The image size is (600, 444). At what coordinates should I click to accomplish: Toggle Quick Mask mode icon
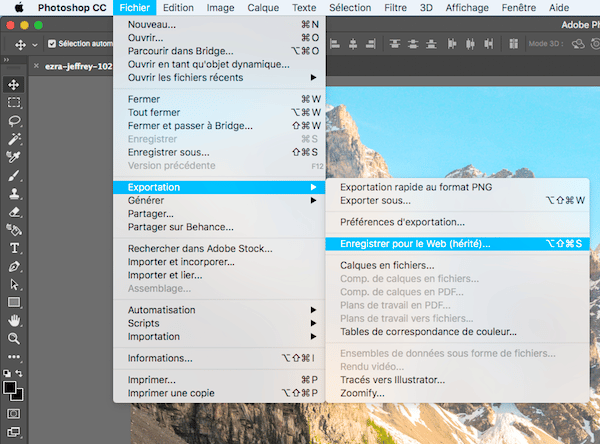[14, 412]
